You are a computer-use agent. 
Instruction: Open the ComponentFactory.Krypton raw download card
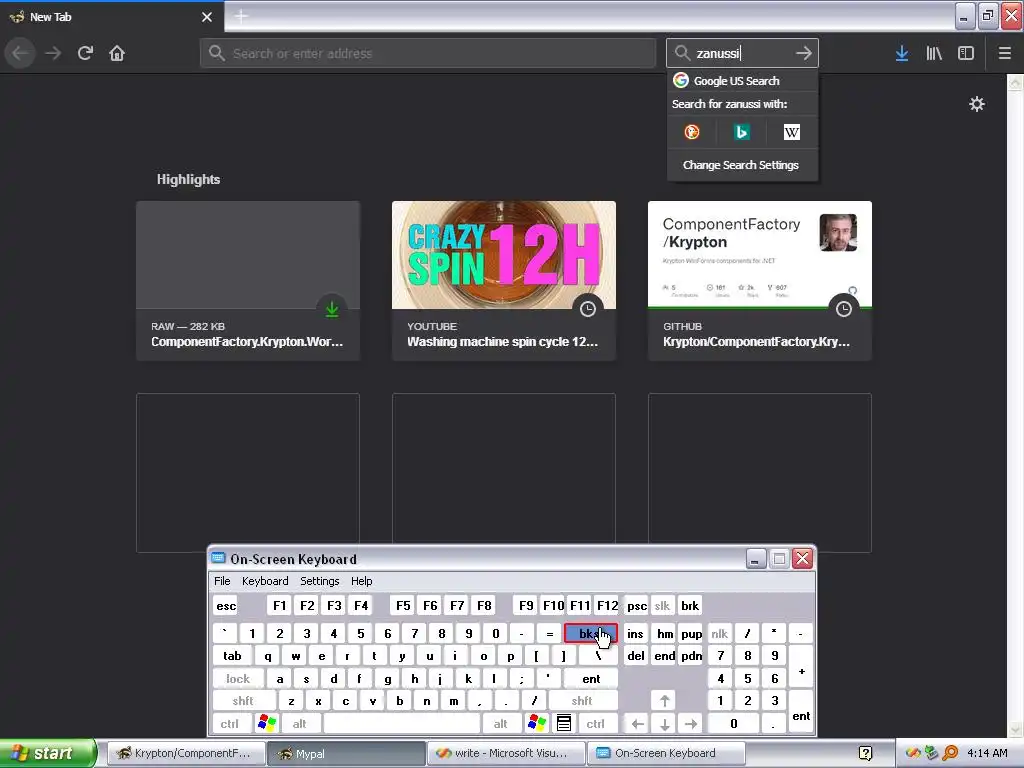point(248,281)
